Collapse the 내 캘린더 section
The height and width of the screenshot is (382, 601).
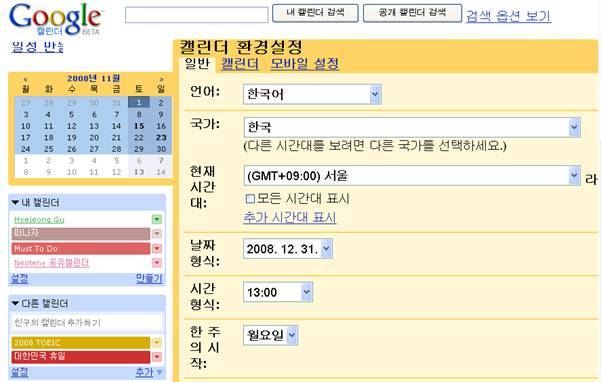[x=15, y=202]
